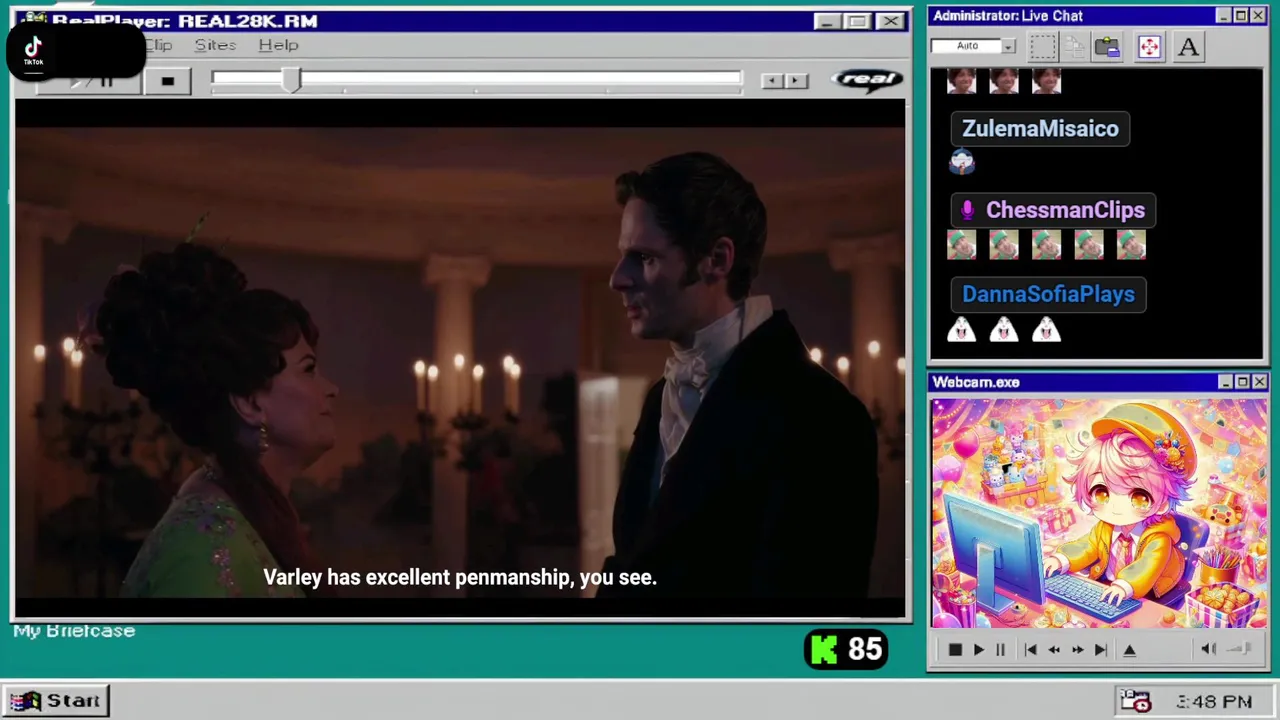Click the volume slider in Webcam.exe
Viewport: 1280px width, 720px height.
coord(1240,650)
